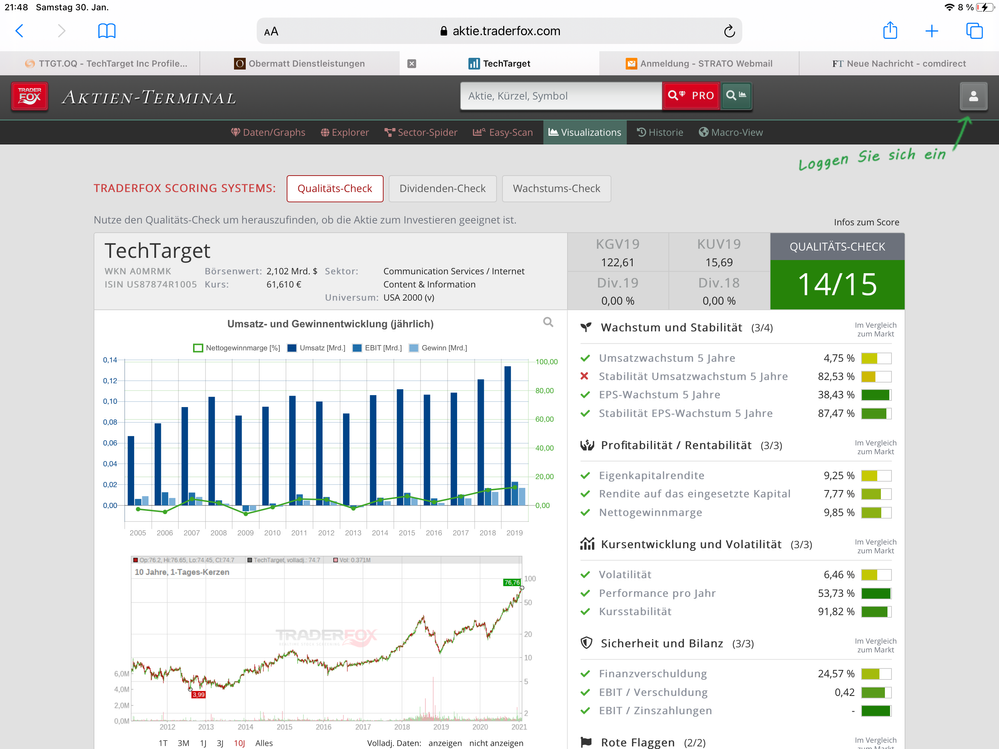Tap the Safari share icon
Image resolution: width=999 pixels, height=749 pixels.
(x=889, y=31)
